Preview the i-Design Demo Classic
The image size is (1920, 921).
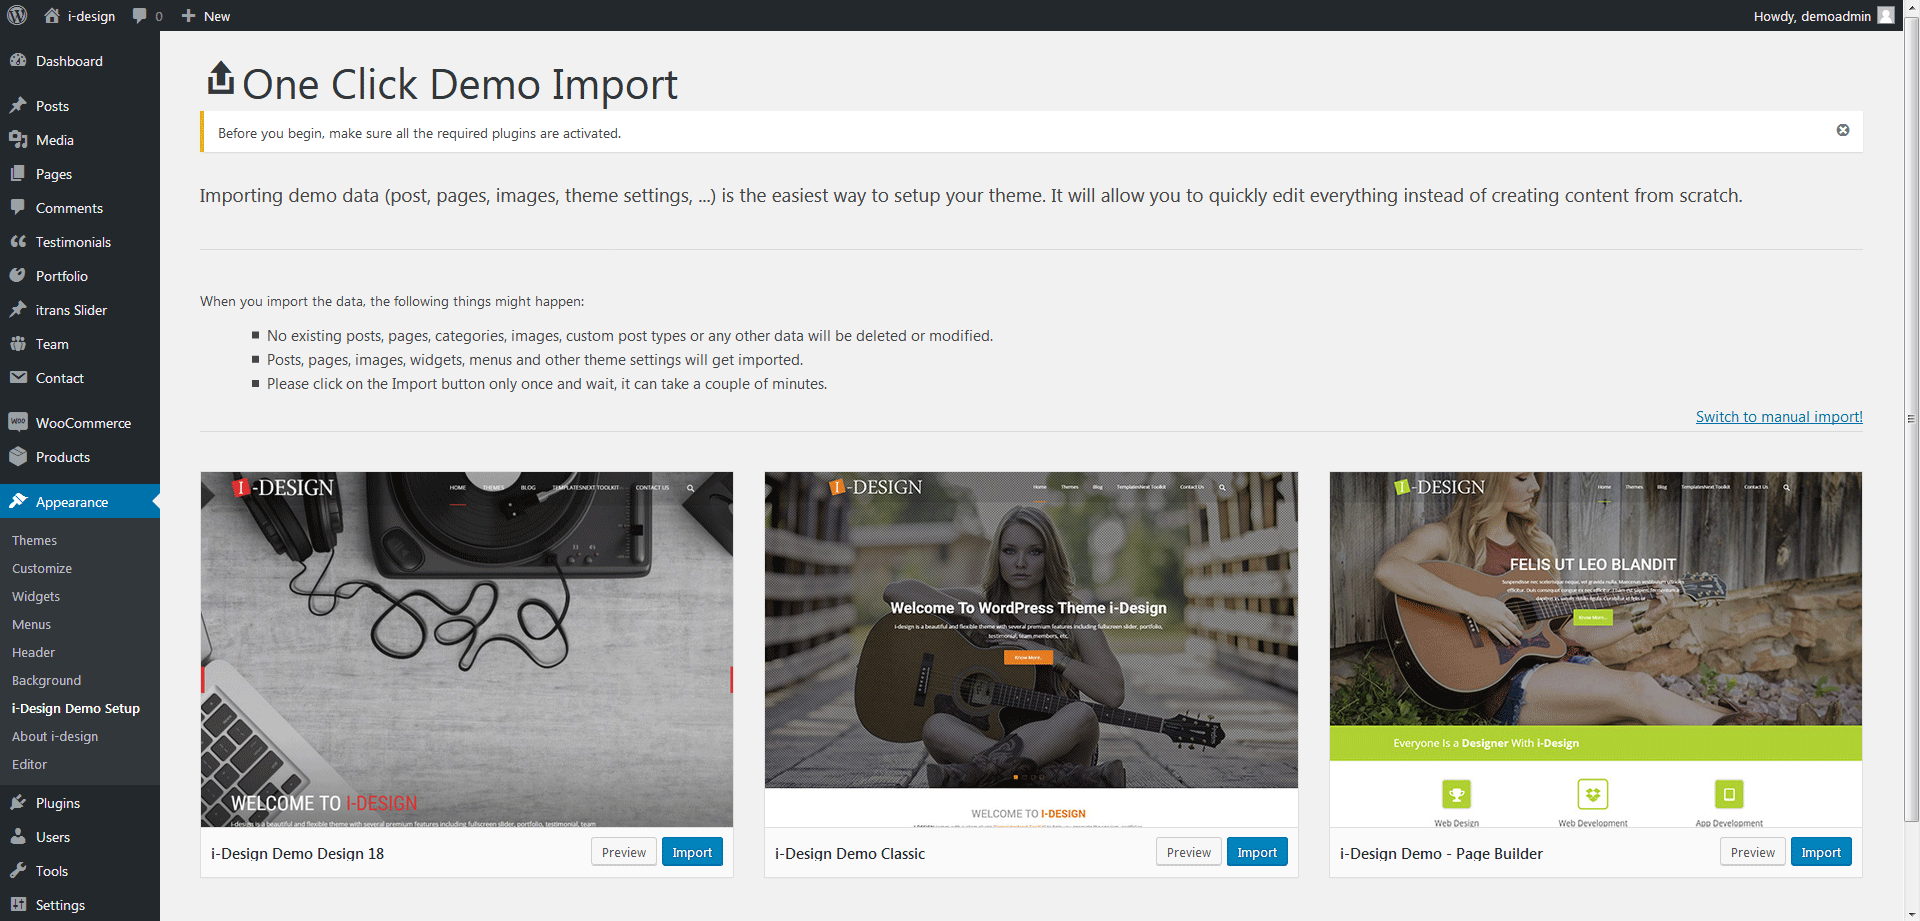(x=1188, y=853)
